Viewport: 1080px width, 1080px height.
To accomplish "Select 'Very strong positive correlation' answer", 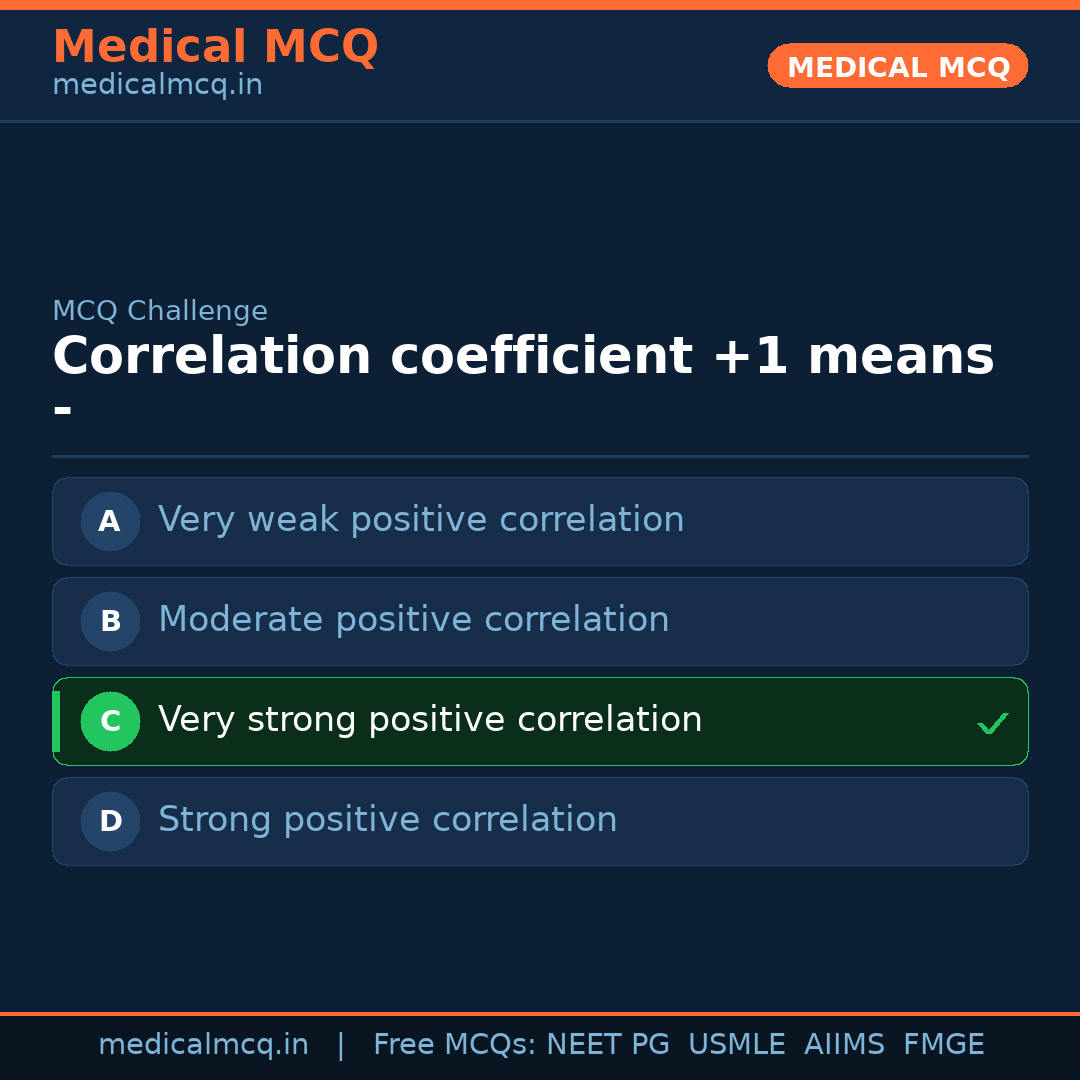I will pyautogui.click(x=430, y=720).
